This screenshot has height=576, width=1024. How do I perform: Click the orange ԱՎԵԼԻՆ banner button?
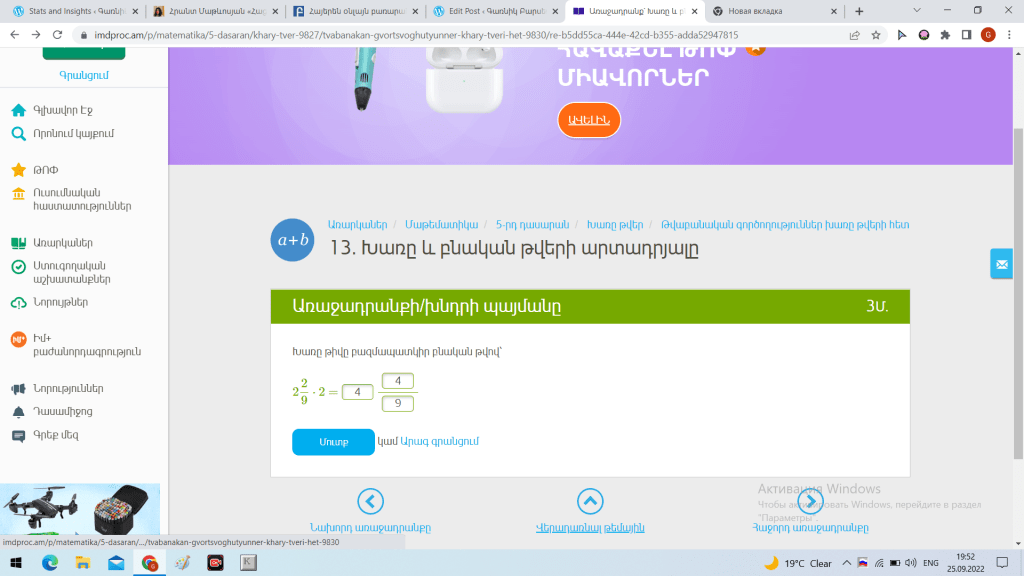588,120
